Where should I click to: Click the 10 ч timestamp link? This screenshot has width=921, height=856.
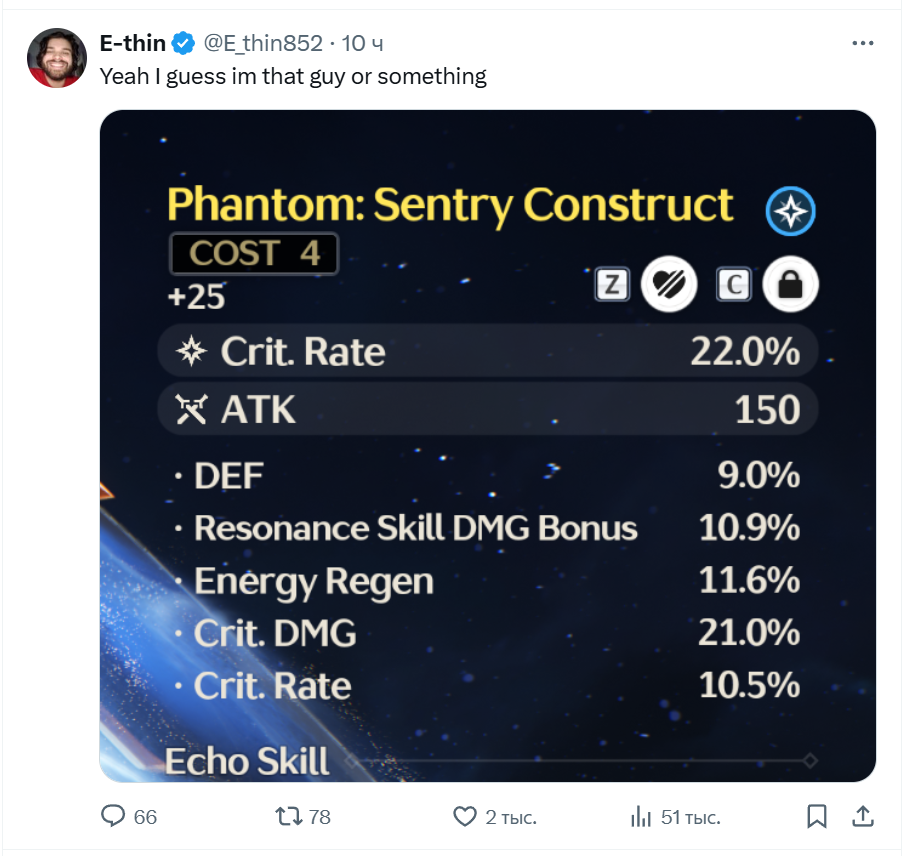pyautogui.click(x=362, y=43)
